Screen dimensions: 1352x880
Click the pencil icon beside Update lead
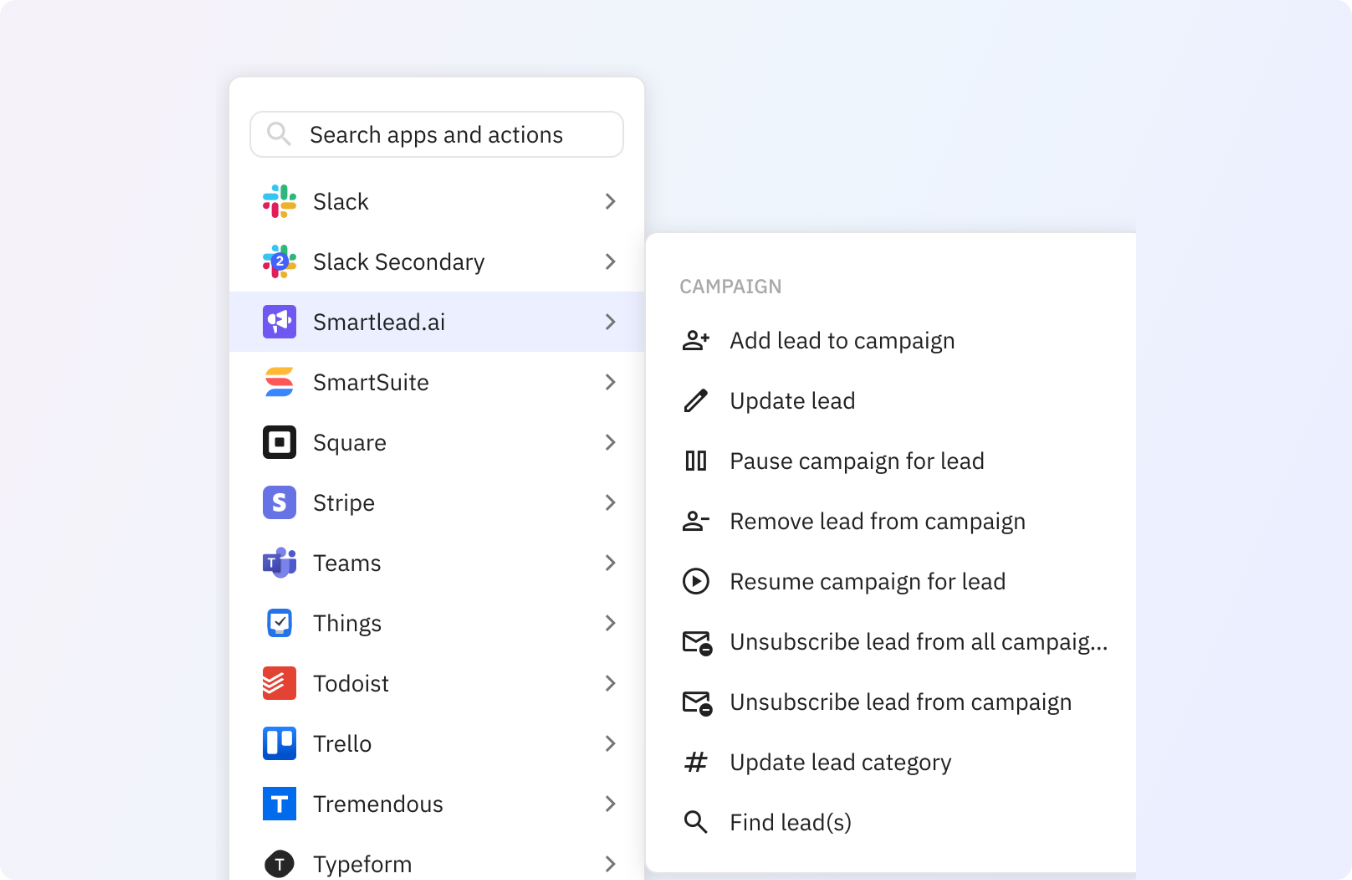pyautogui.click(x=695, y=401)
